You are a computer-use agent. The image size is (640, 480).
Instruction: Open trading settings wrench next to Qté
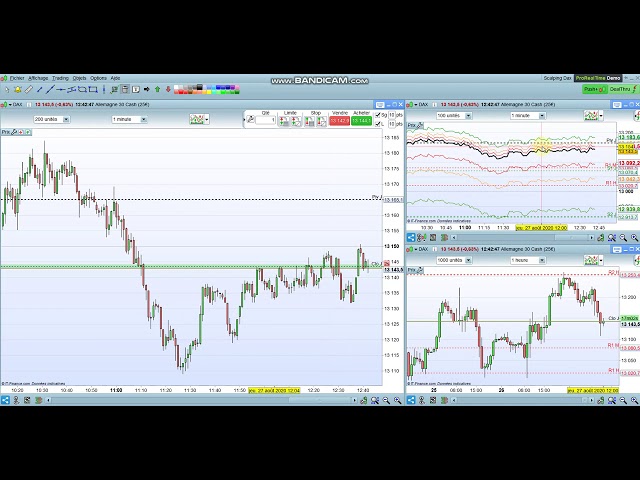tap(251, 120)
